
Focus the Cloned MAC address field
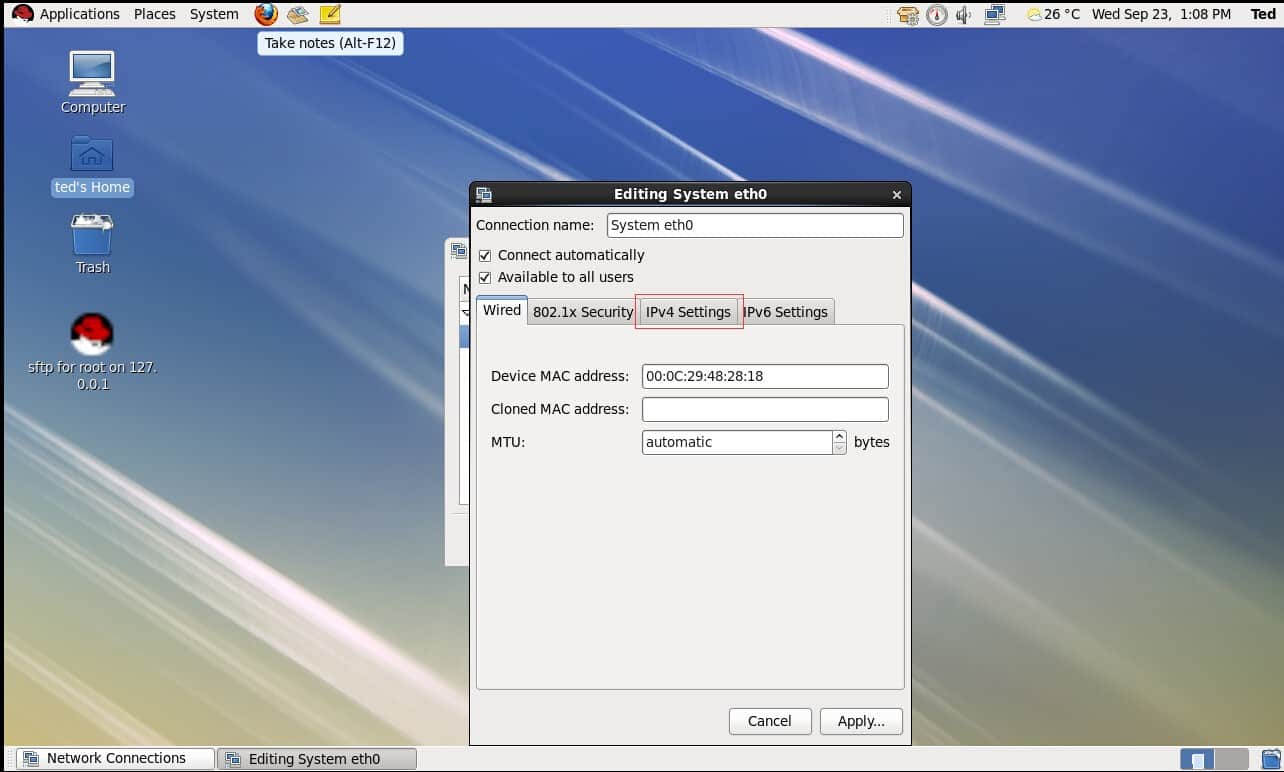coord(765,409)
